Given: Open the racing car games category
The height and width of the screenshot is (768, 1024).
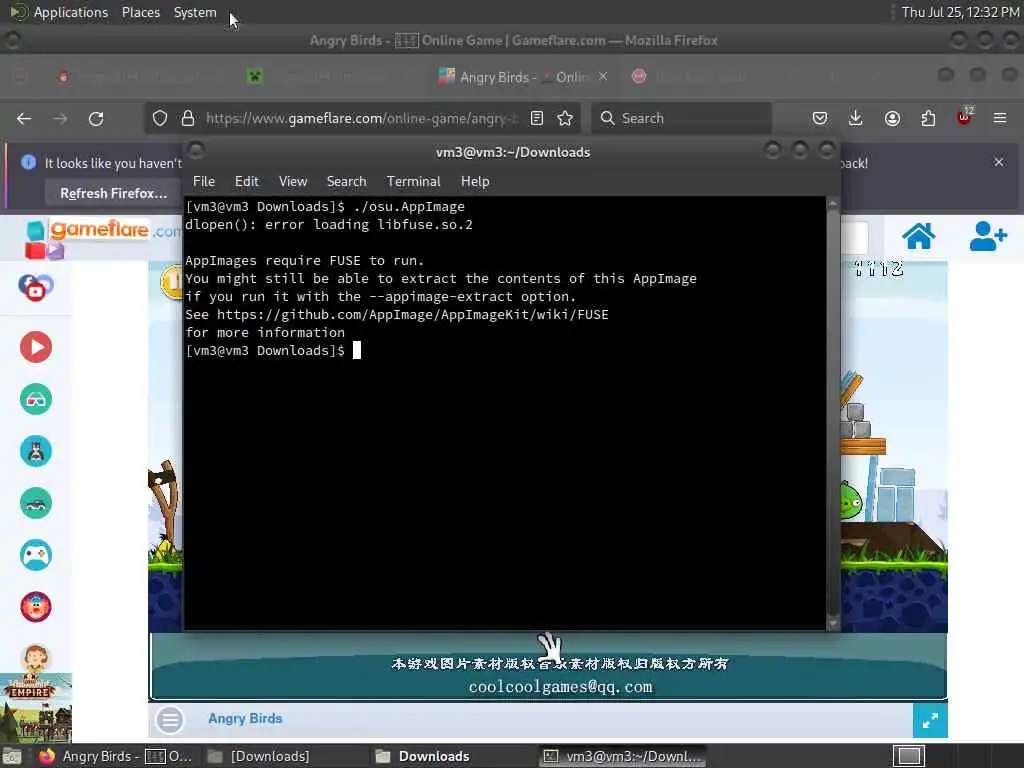Looking at the screenshot, I should tap(36, 504).
